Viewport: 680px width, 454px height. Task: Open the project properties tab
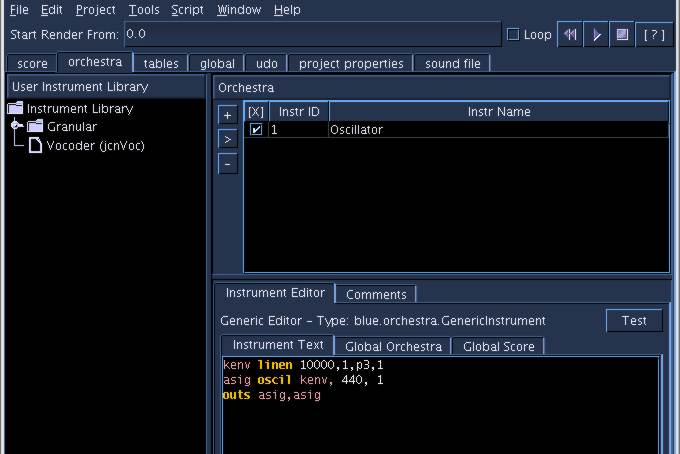pos(350,63)
